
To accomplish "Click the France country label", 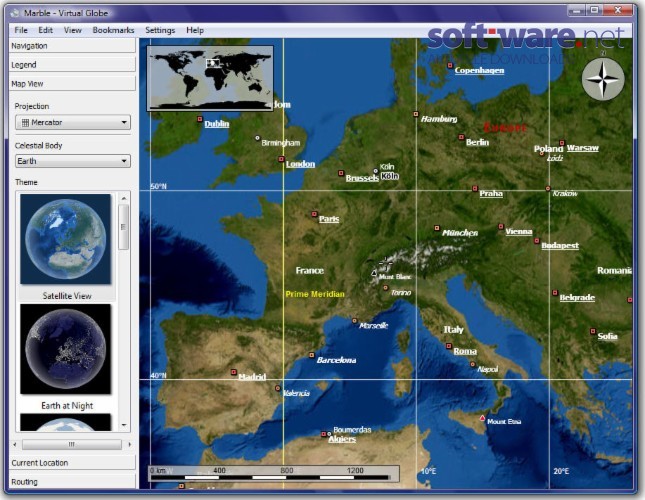I will pos(310,271).
